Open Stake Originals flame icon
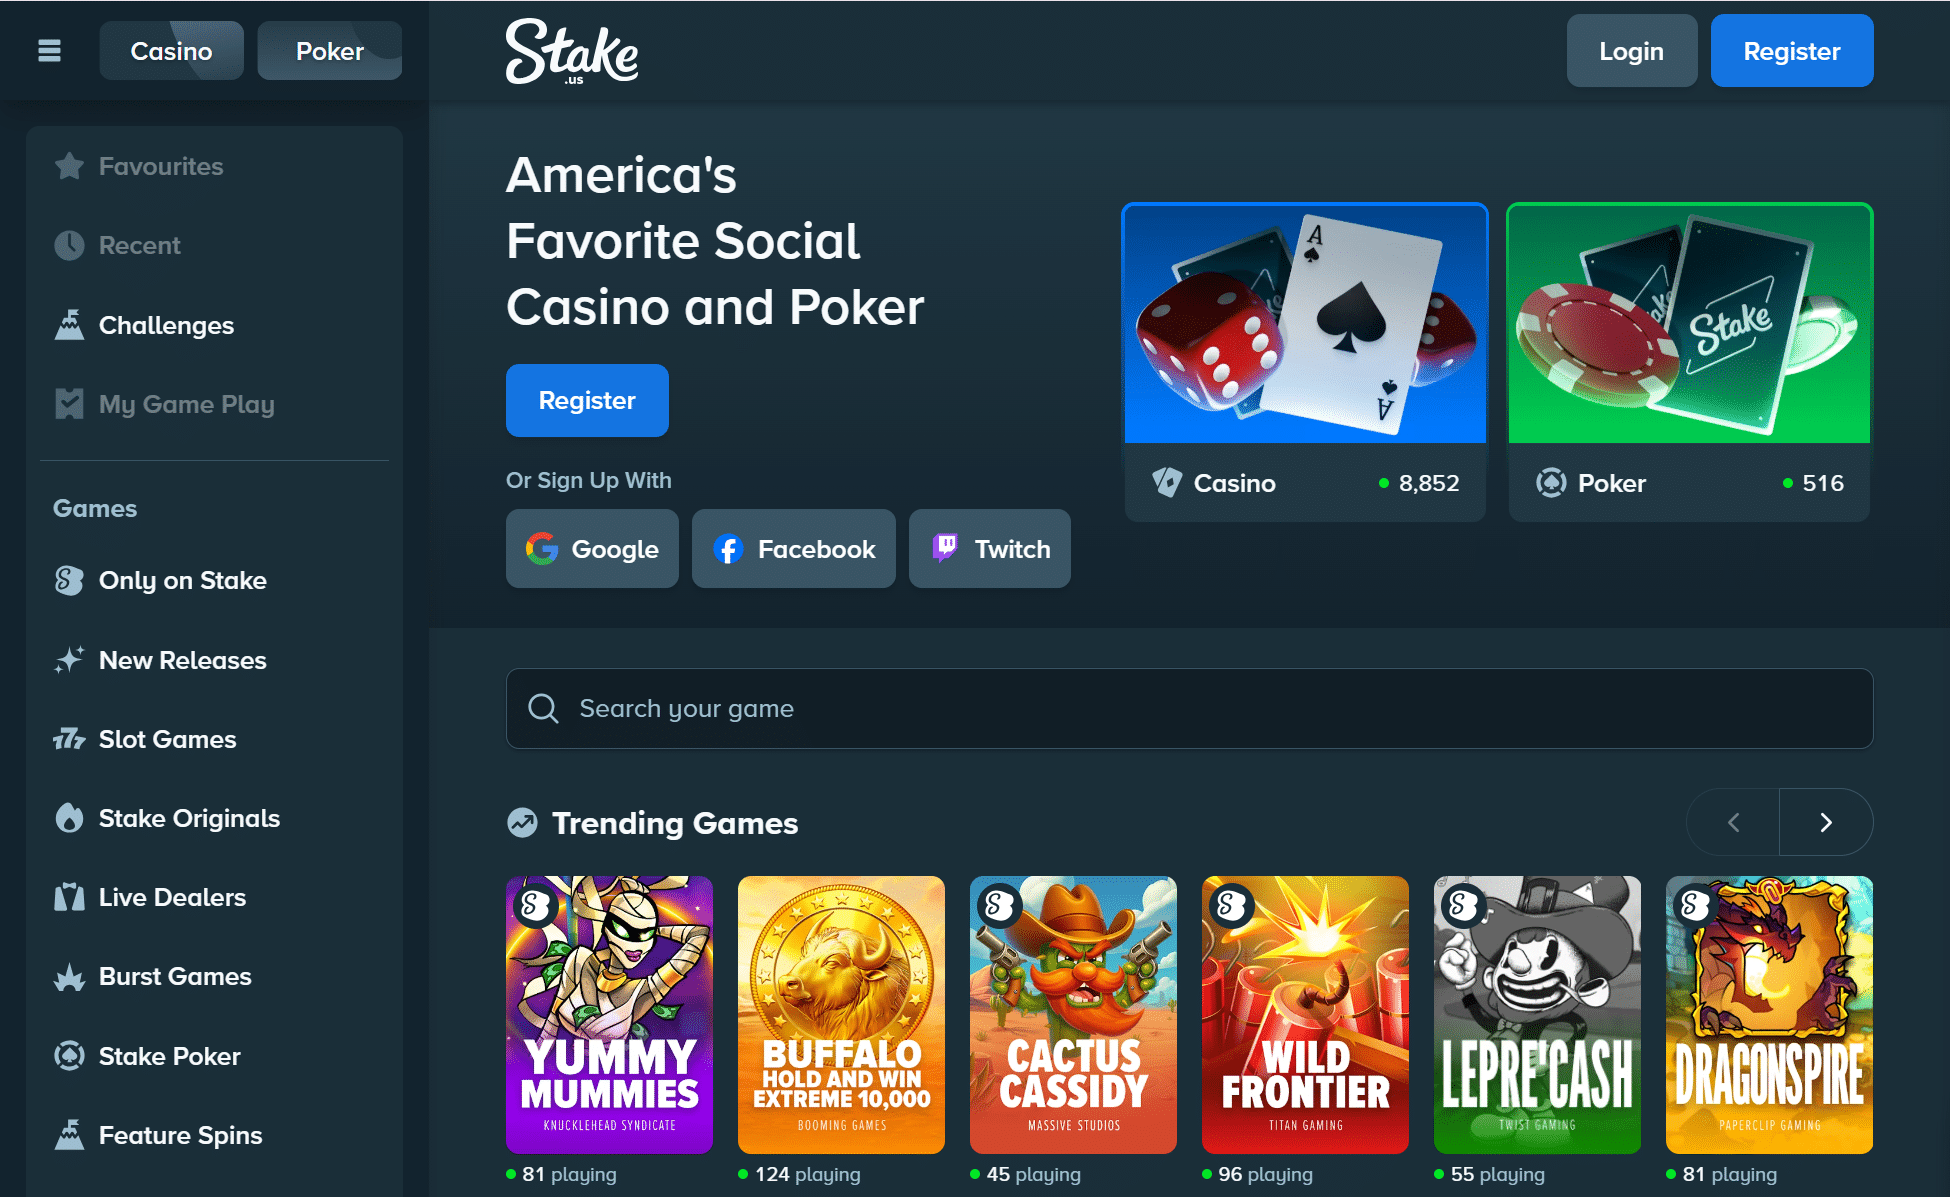Viewport: 1950px width, 1197px height. [69, 818]
